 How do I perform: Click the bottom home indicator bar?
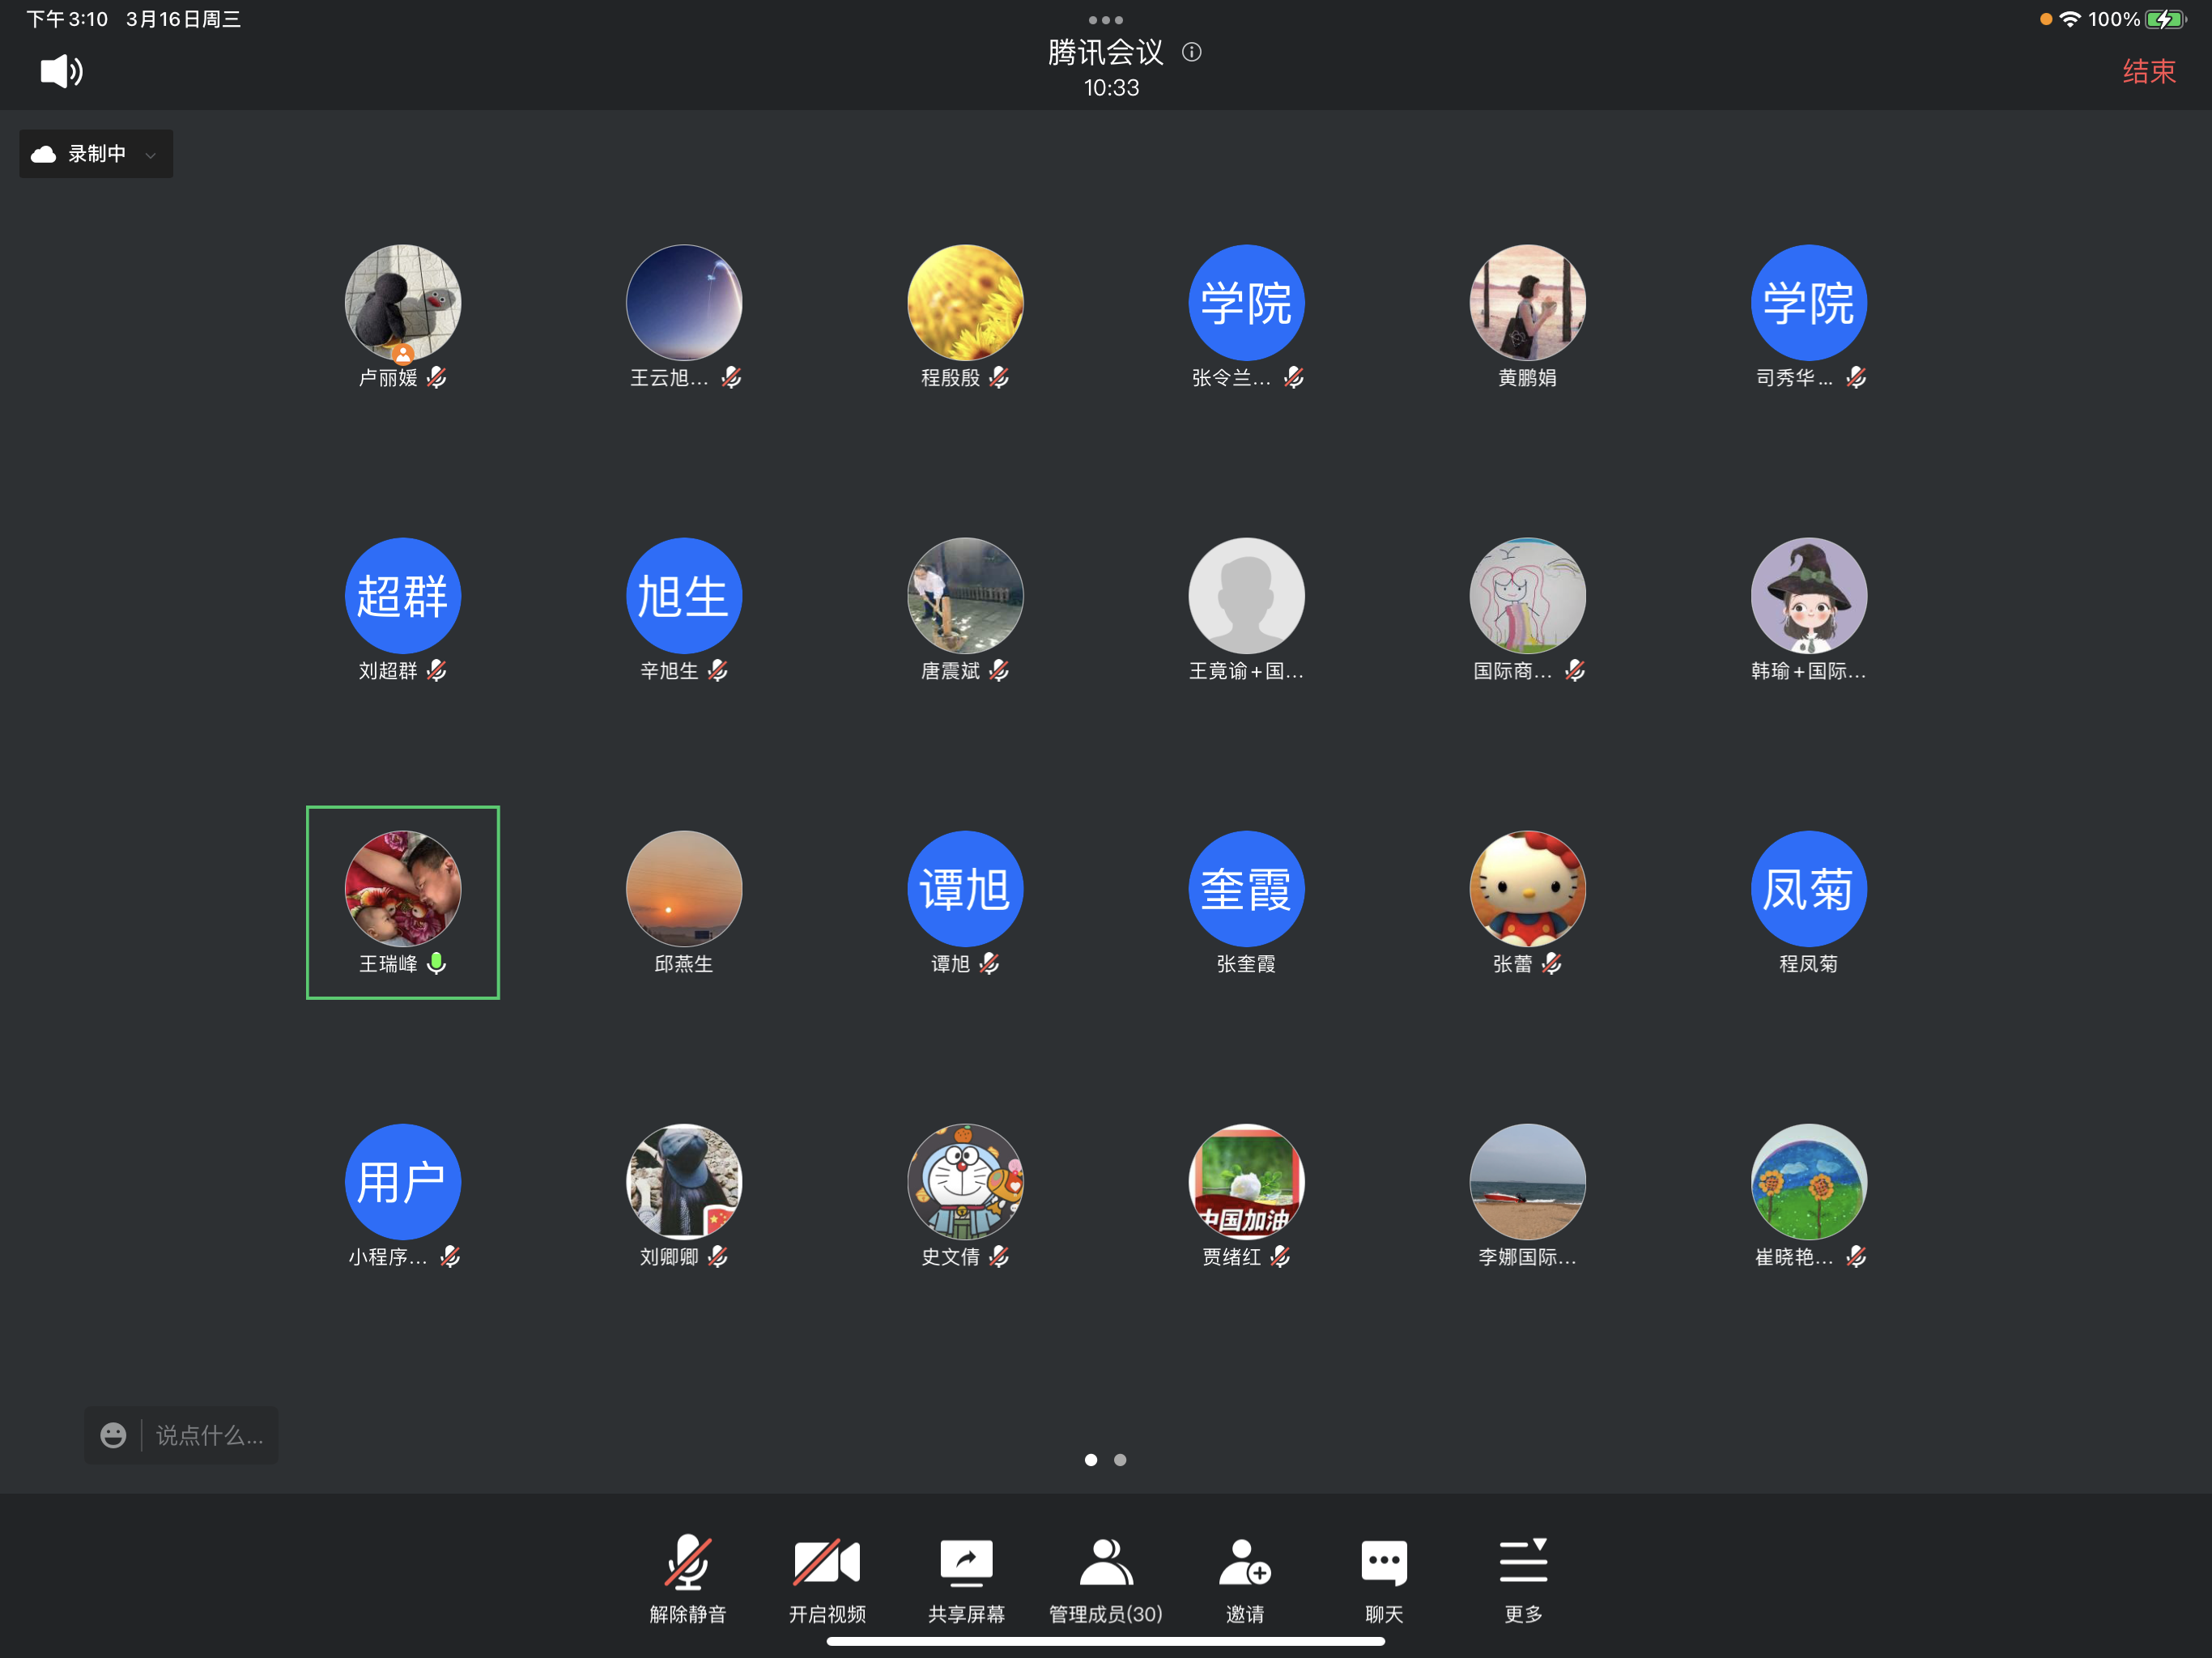1105,1641
